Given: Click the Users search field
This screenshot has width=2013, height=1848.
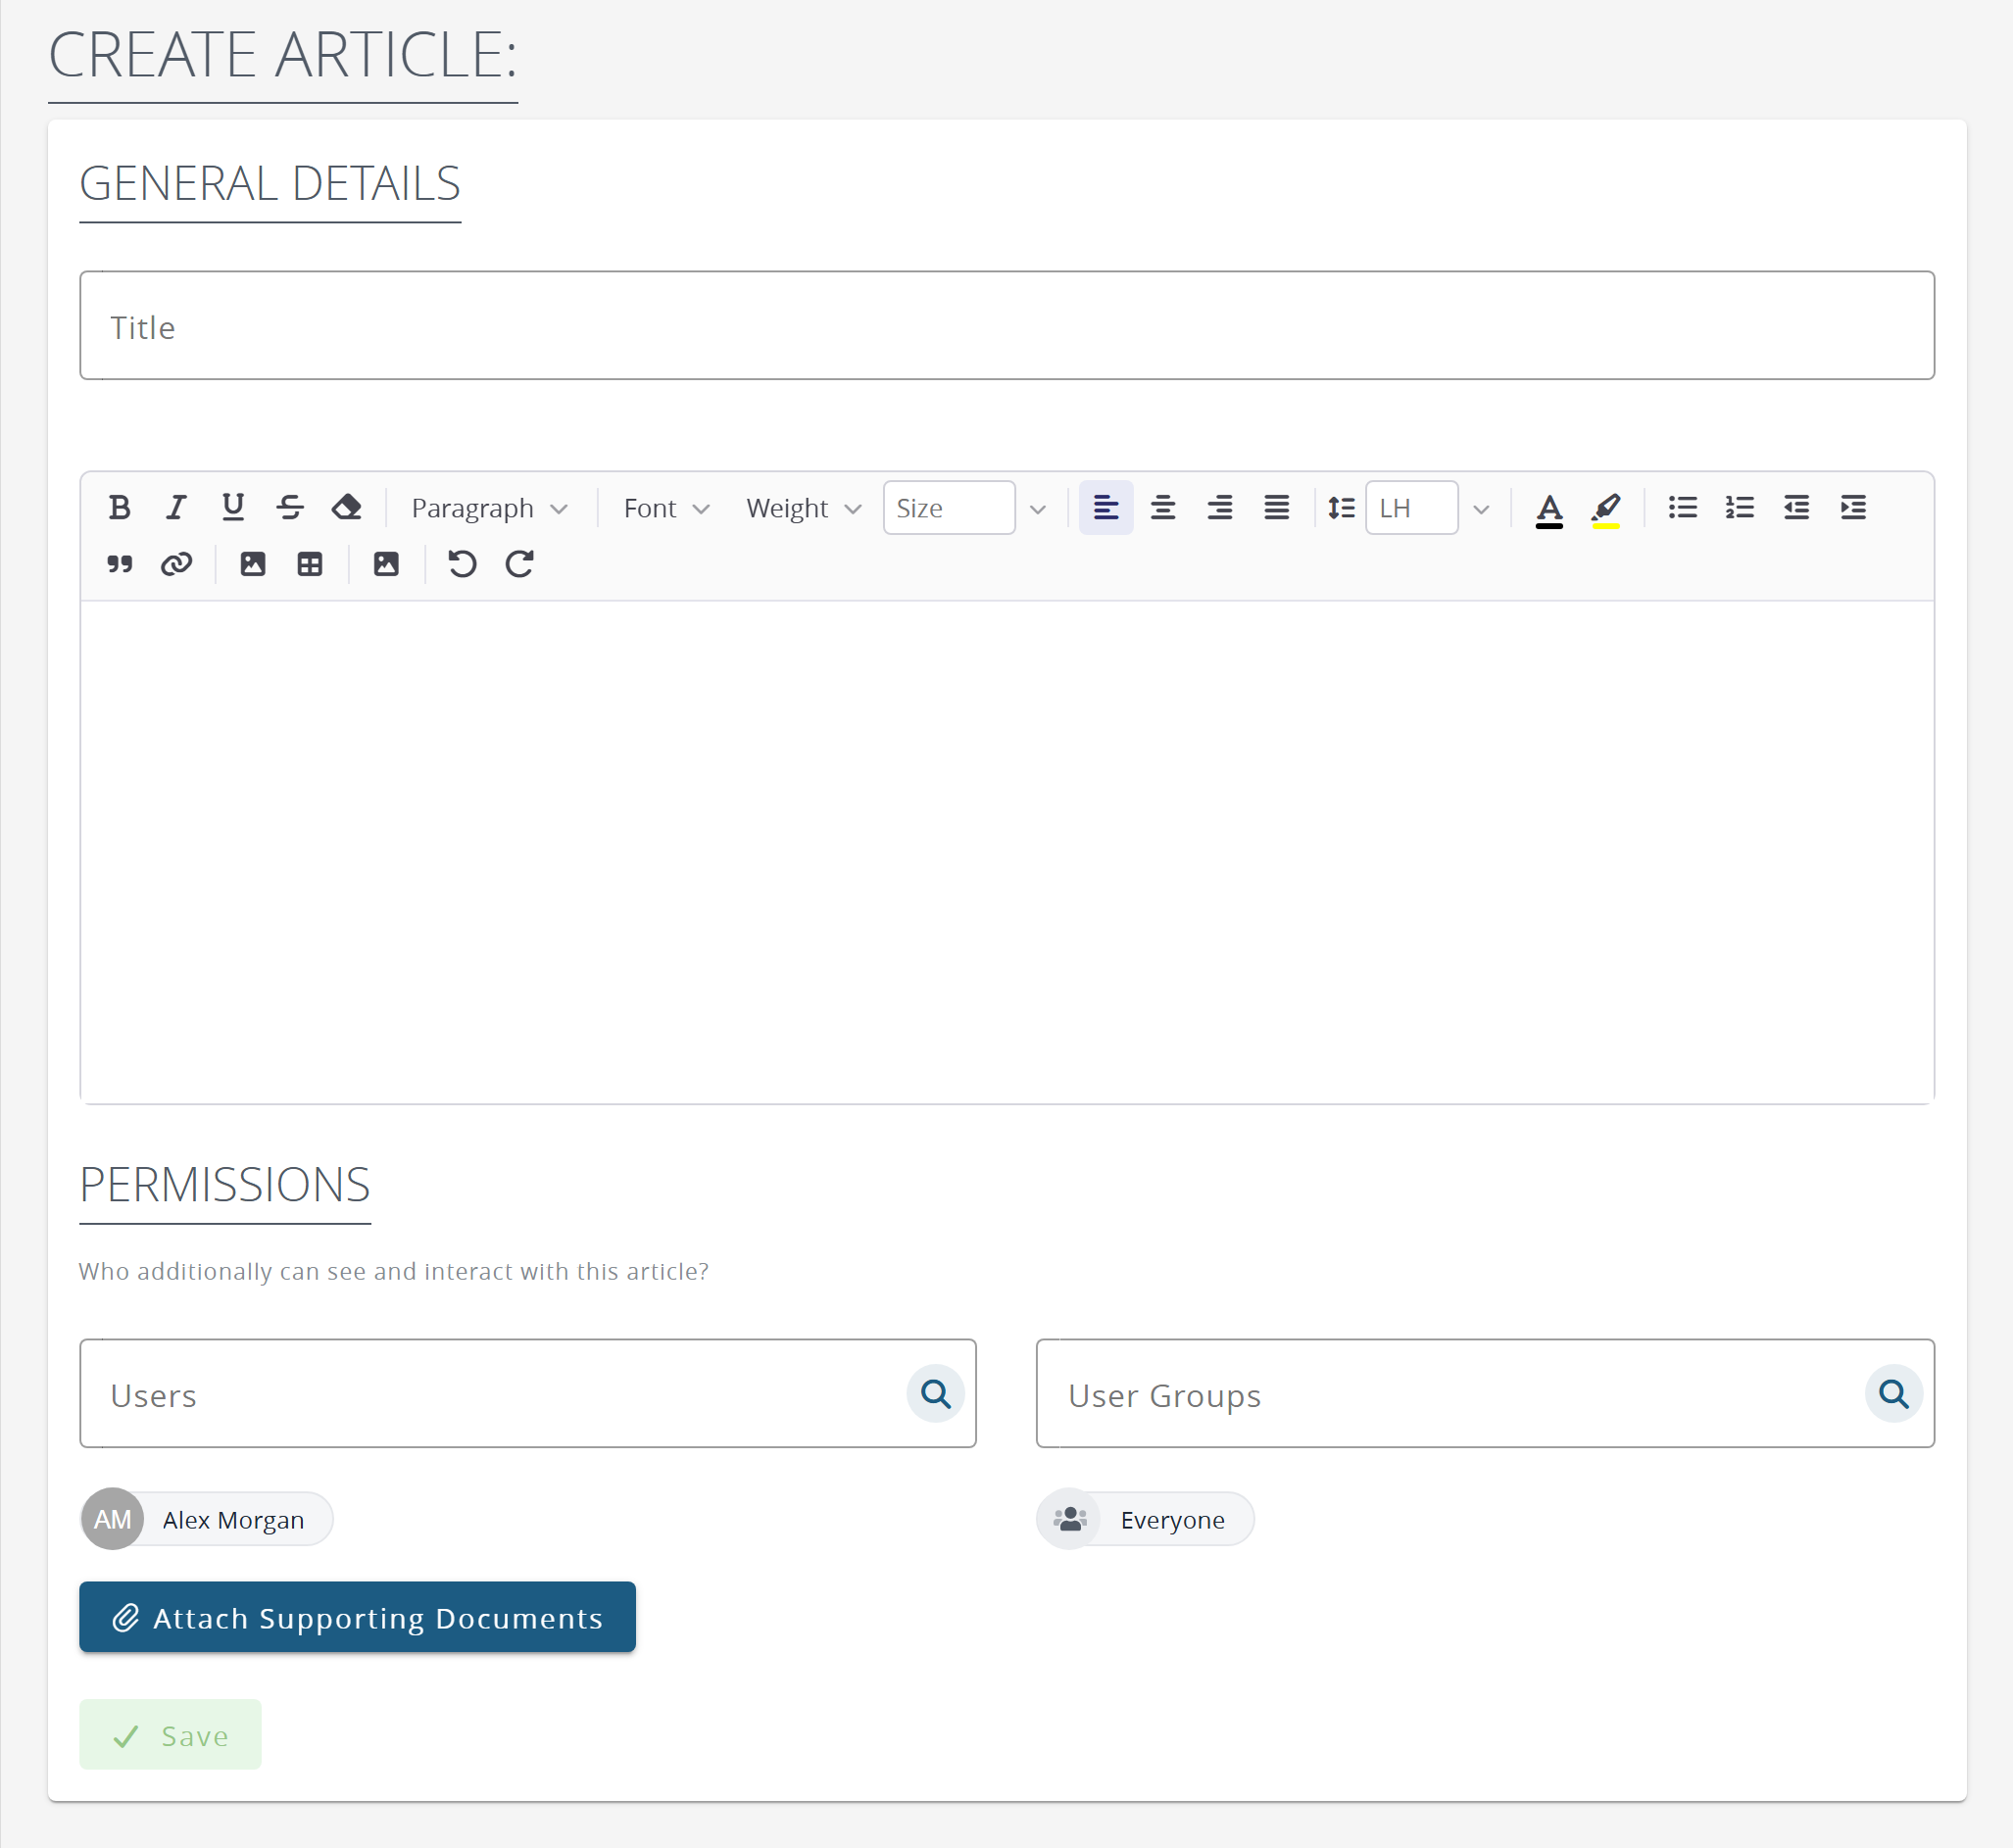Looking at the screenshot, I should pyautogui.click(x=528, y=1394).
